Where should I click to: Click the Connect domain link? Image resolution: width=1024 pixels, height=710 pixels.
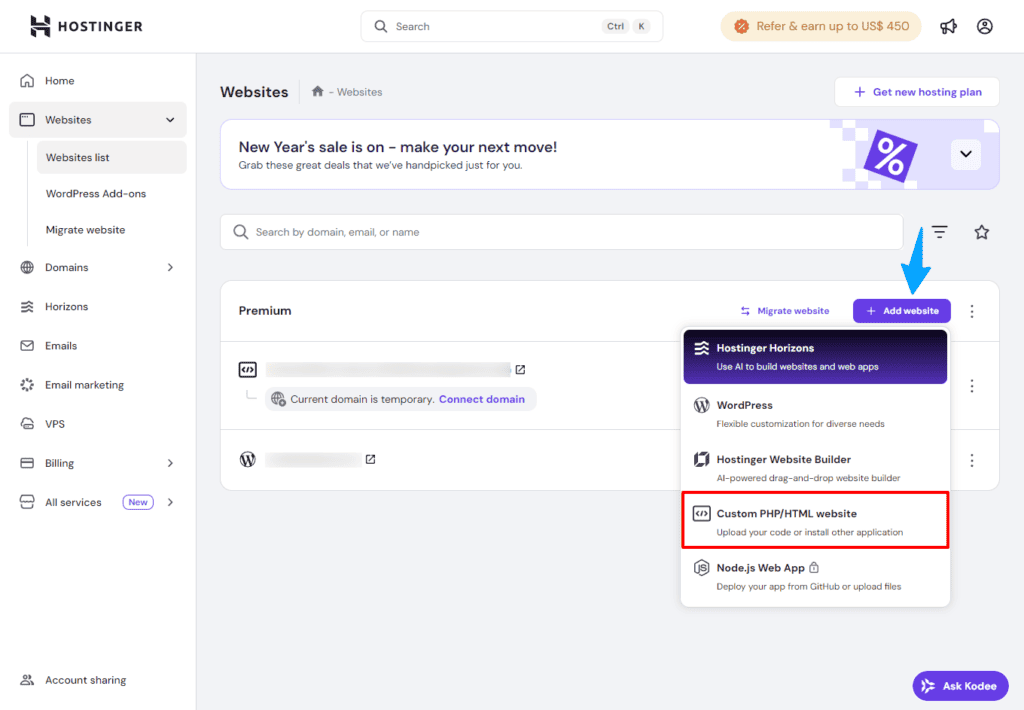482,398
